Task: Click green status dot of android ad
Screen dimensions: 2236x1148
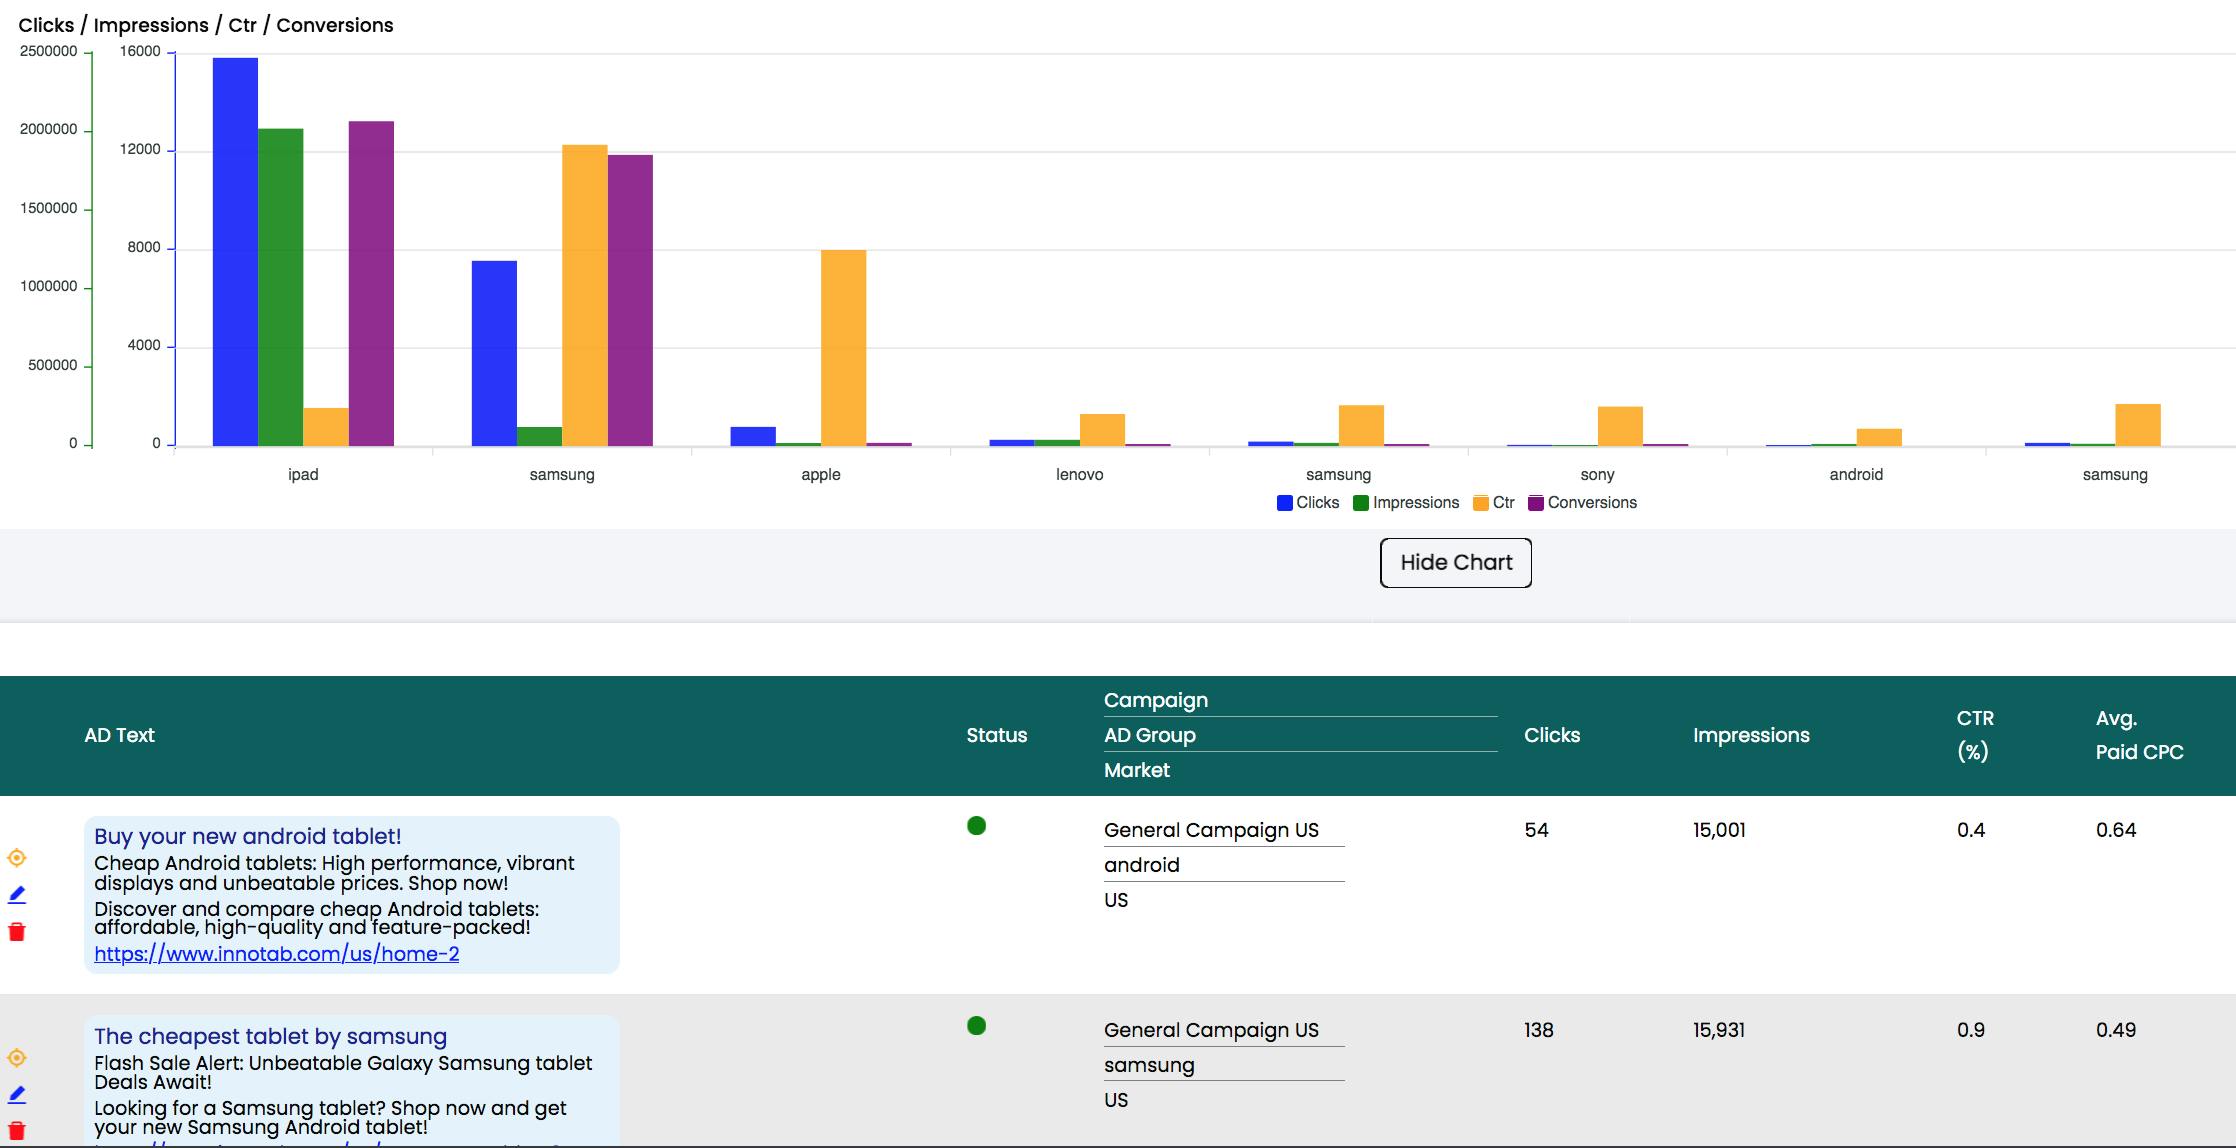Action: pyautogui.click(x=977, y=826)
